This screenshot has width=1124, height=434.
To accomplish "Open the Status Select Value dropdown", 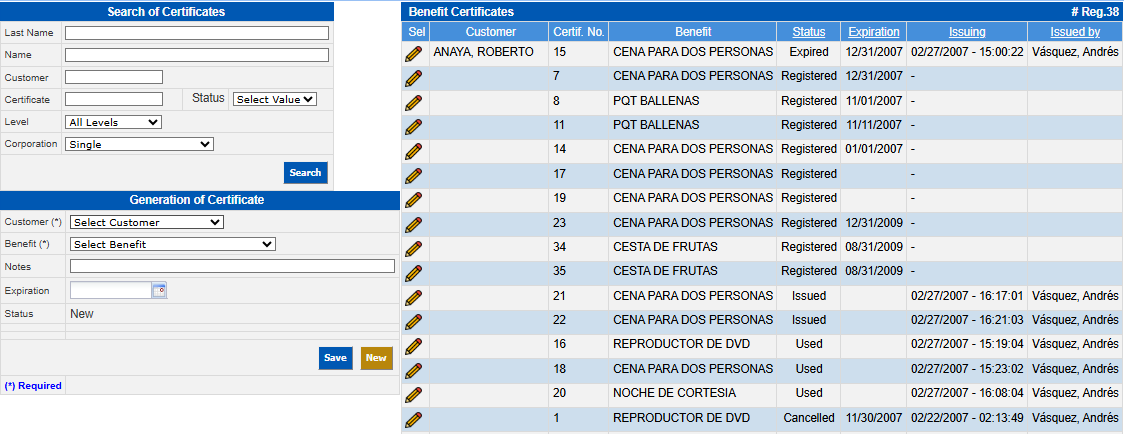I will point(274,99).
